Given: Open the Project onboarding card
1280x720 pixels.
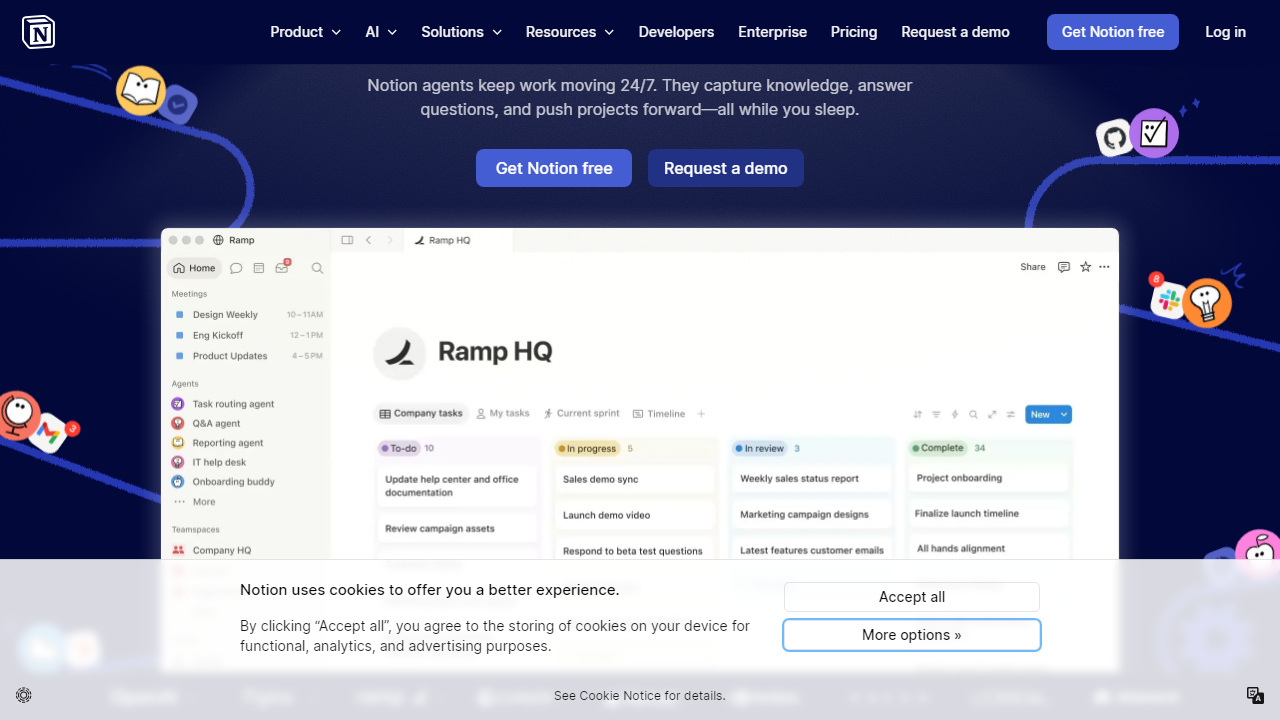Looking at the screenshot, I should [989, 478].
